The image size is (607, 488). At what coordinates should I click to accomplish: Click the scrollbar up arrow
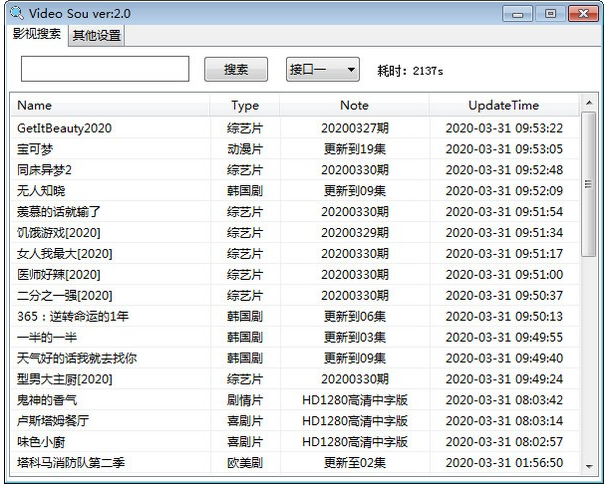[x=588, y=104]
